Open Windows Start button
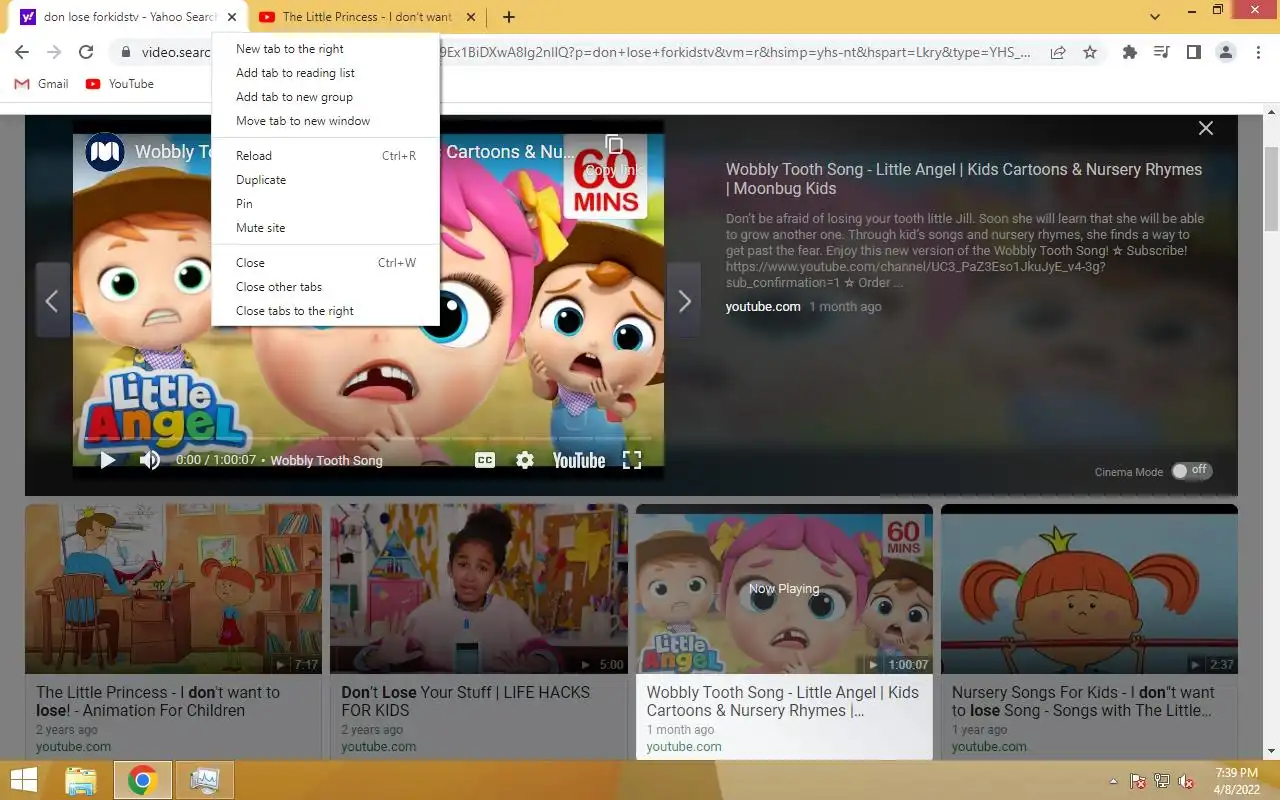This screenshot has width=1280, height=800. [24, 781]
